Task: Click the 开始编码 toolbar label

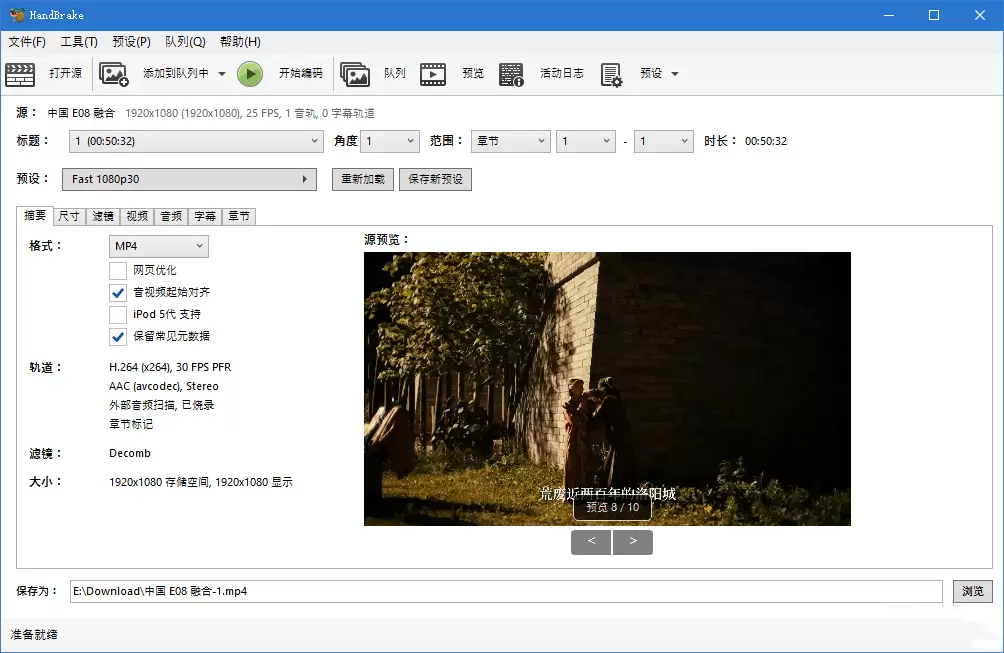Action: click(300, 73)
